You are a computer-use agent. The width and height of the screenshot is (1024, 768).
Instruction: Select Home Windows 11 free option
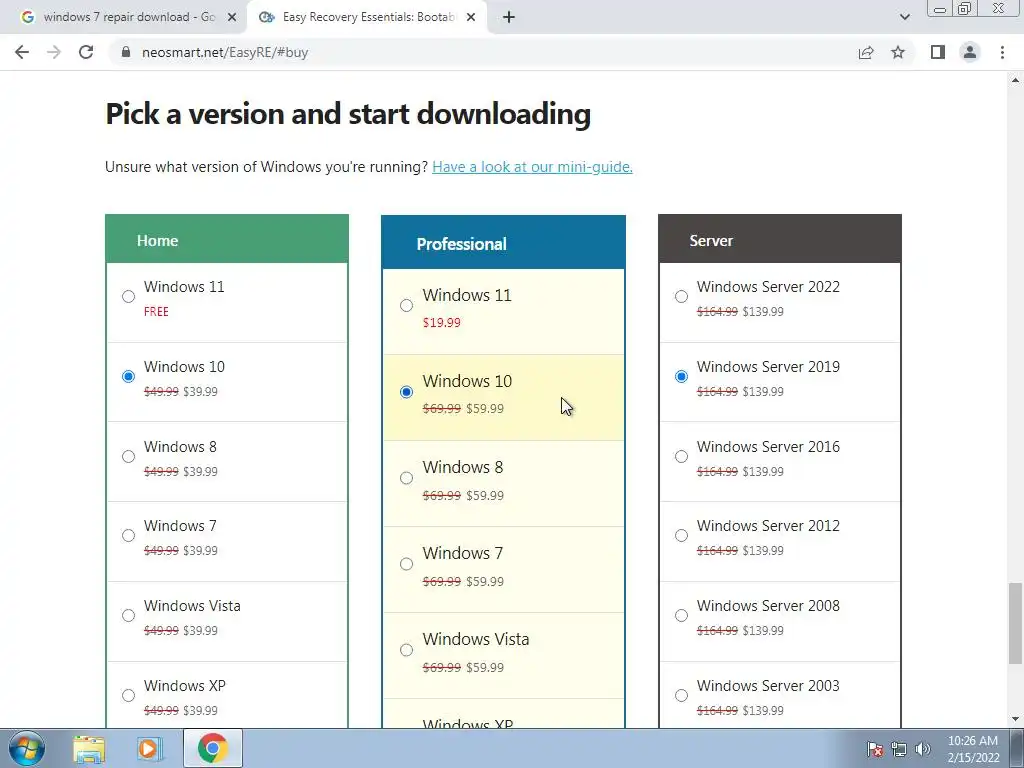[x=129, y=296]
